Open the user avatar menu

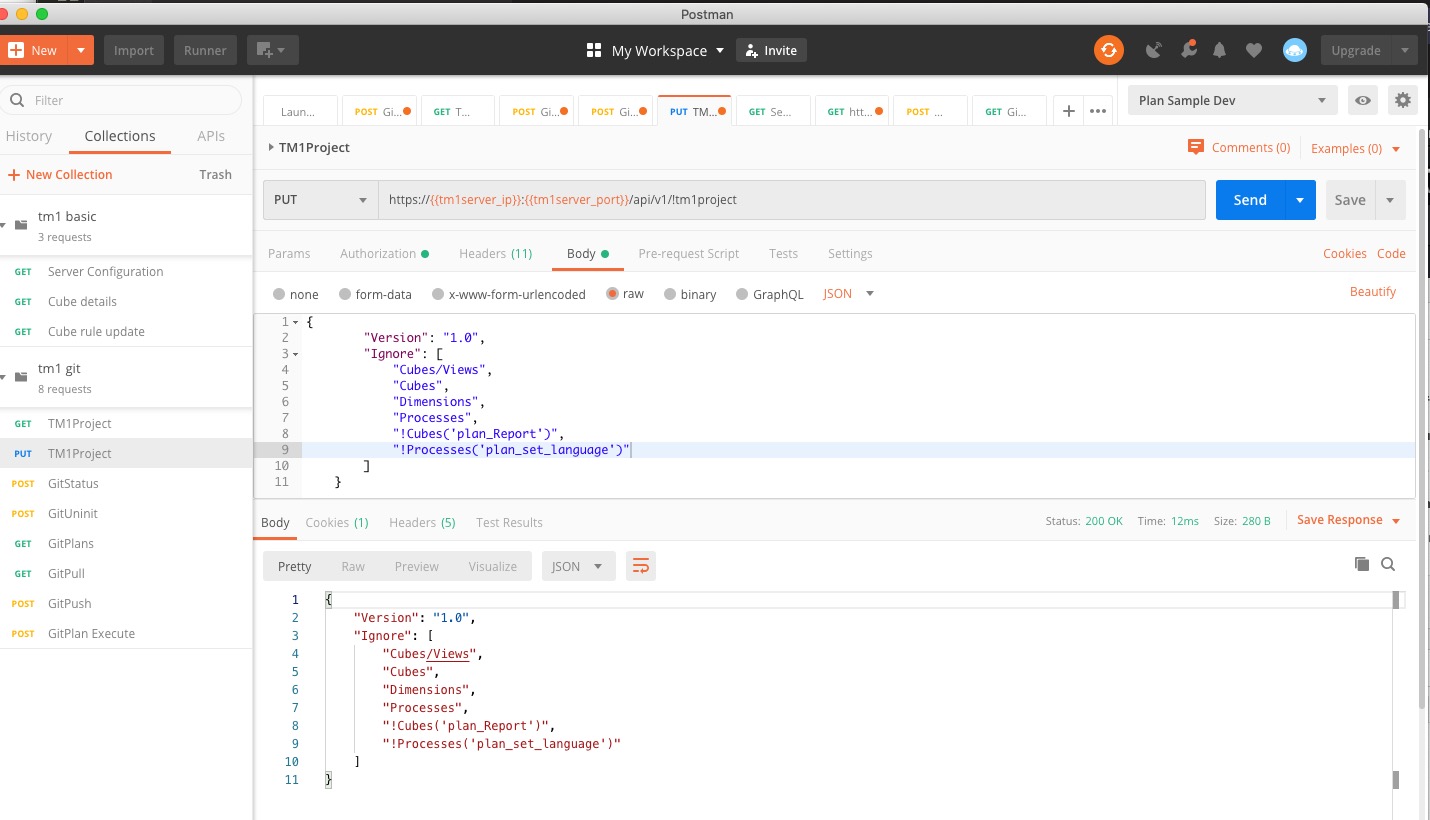tap(1295, 50)
